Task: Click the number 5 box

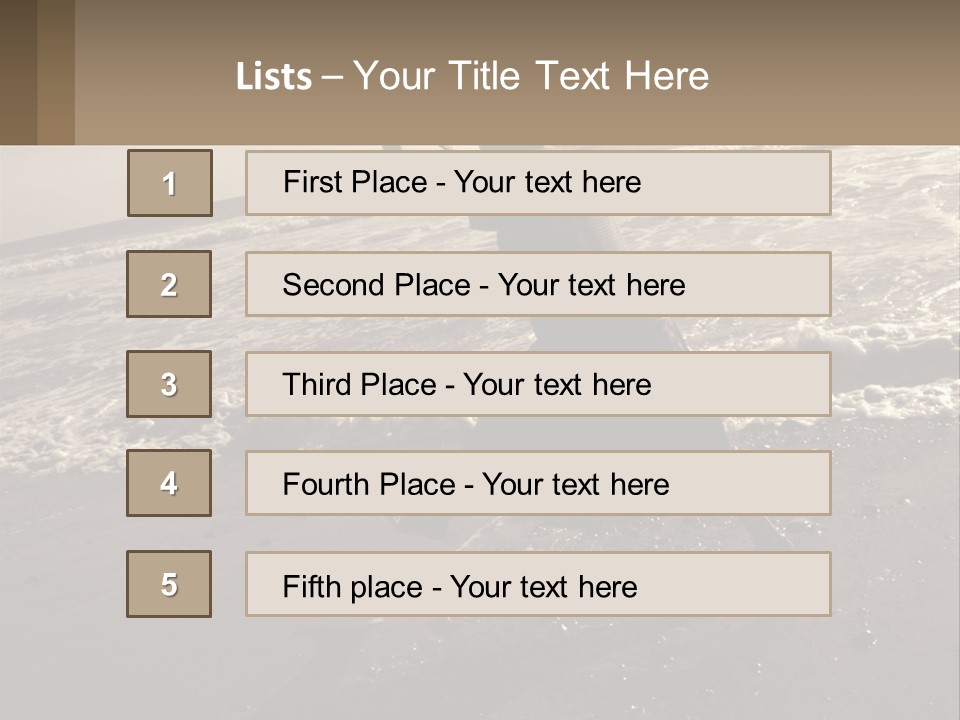Action: pos(169,584)
